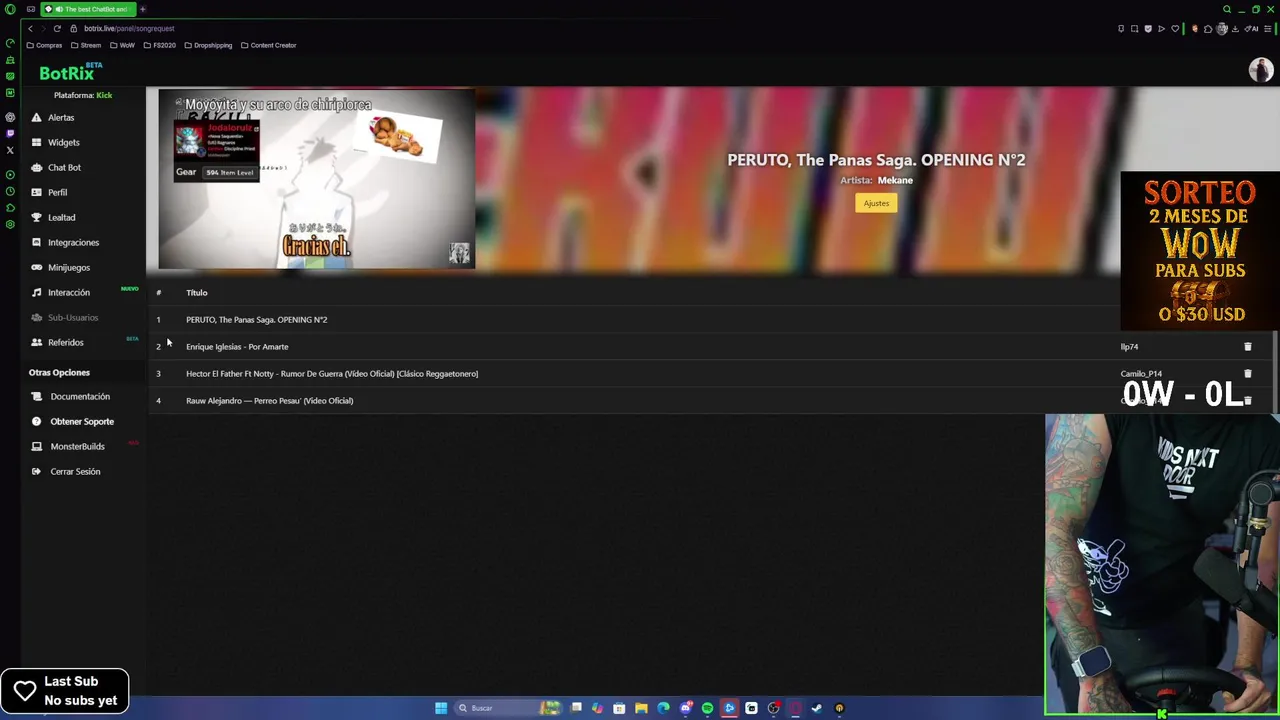Open the Alertas warning icon
The width and height of the screenshot is (1280, 720).
(37, 117)
